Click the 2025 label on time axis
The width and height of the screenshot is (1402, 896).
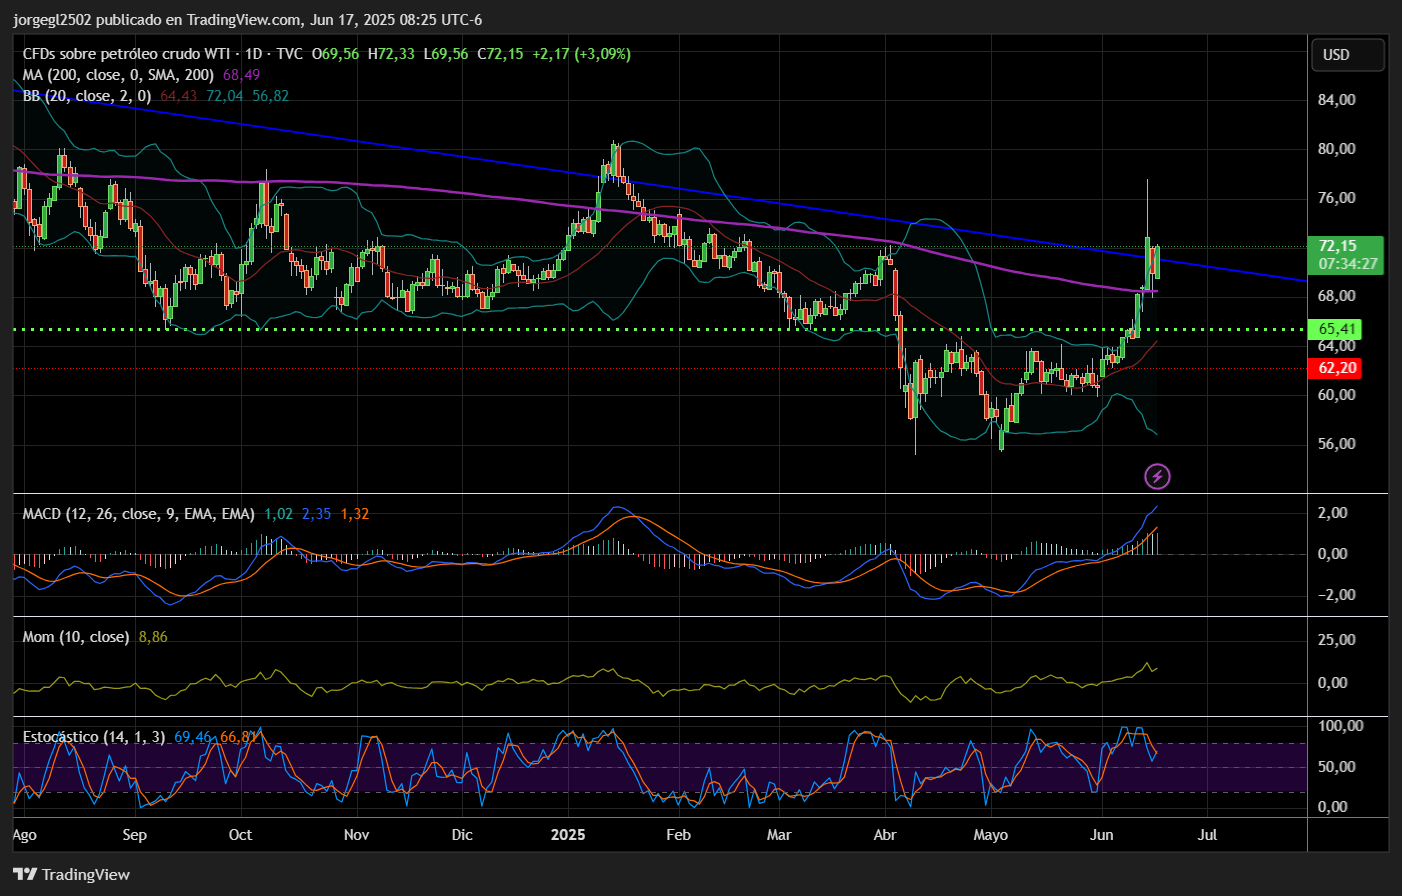(x=568, y=835)
